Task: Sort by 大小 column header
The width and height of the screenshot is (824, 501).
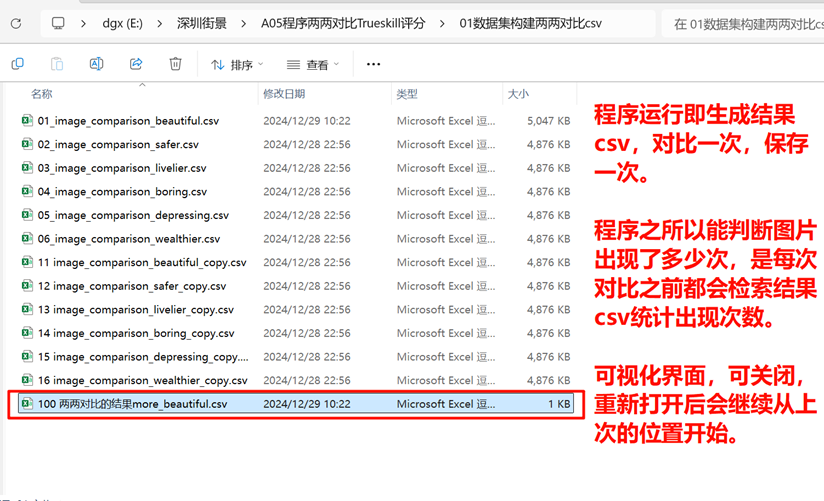Action: [x=518, y=94]
